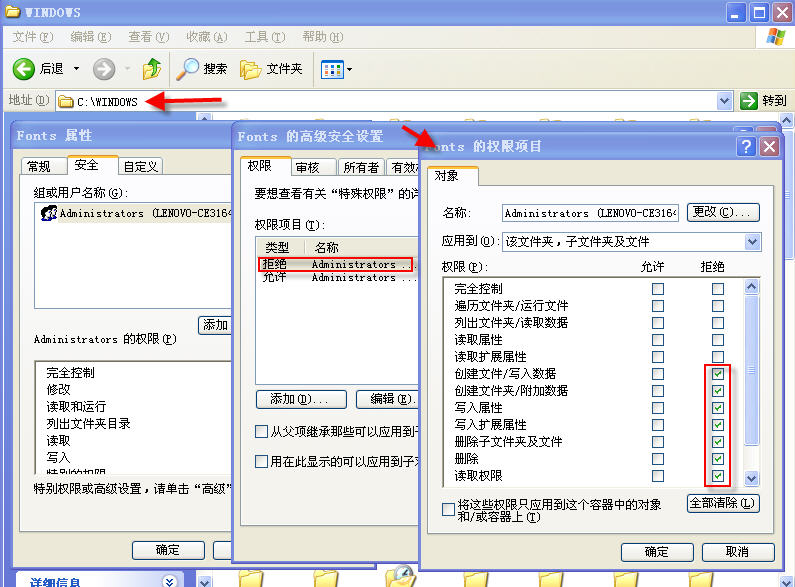The image size is (795, 587).
Task: Click 编辑(E) button in 高级安全设置
Action: [x=387, y=399]
